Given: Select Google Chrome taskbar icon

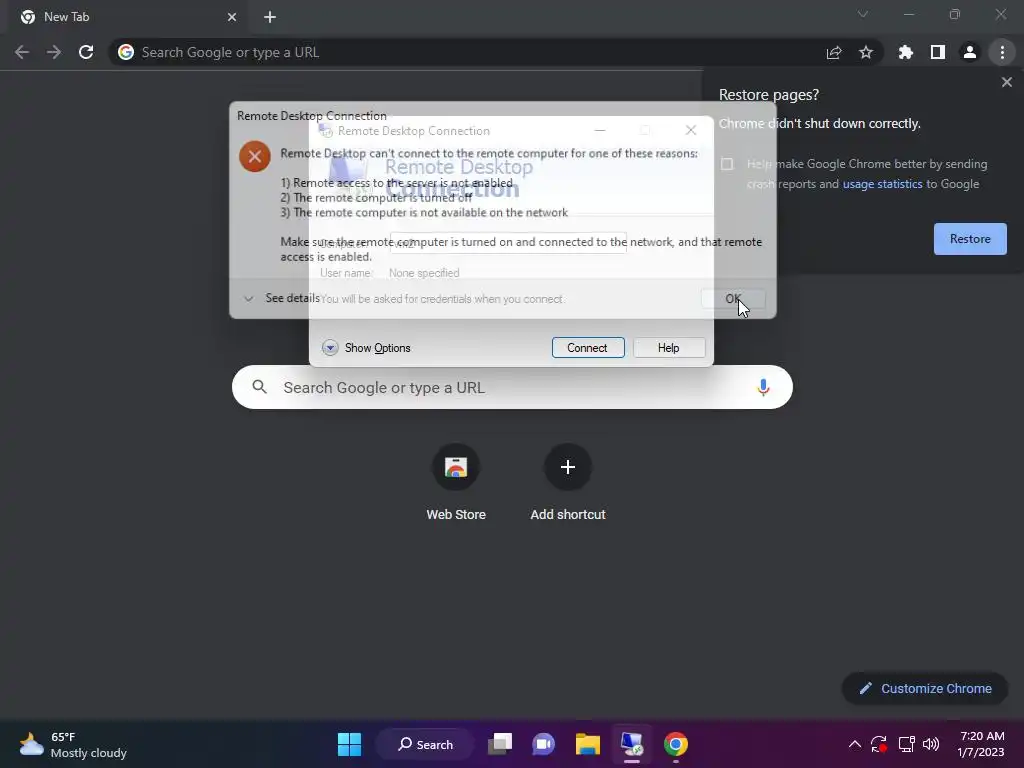Looking at the screenshot, I should tap(676, 744).
